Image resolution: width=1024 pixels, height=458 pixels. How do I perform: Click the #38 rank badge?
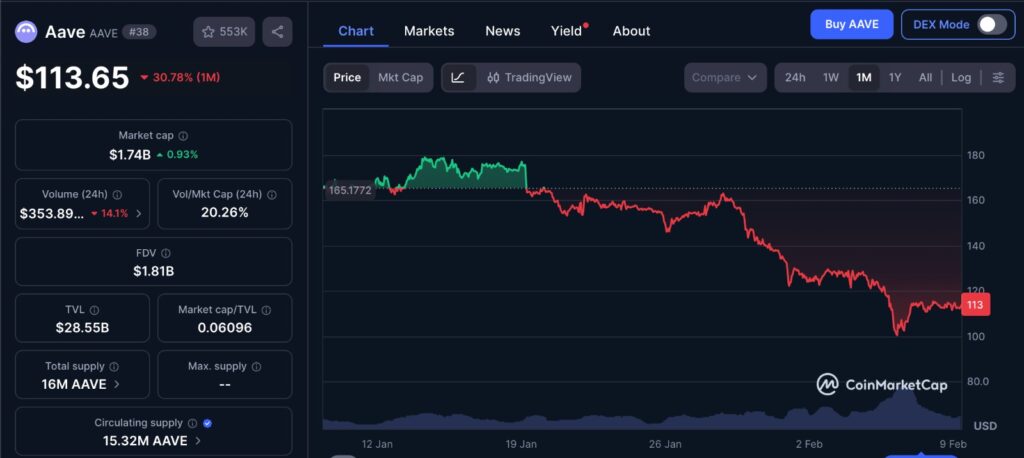click(138, 32)
